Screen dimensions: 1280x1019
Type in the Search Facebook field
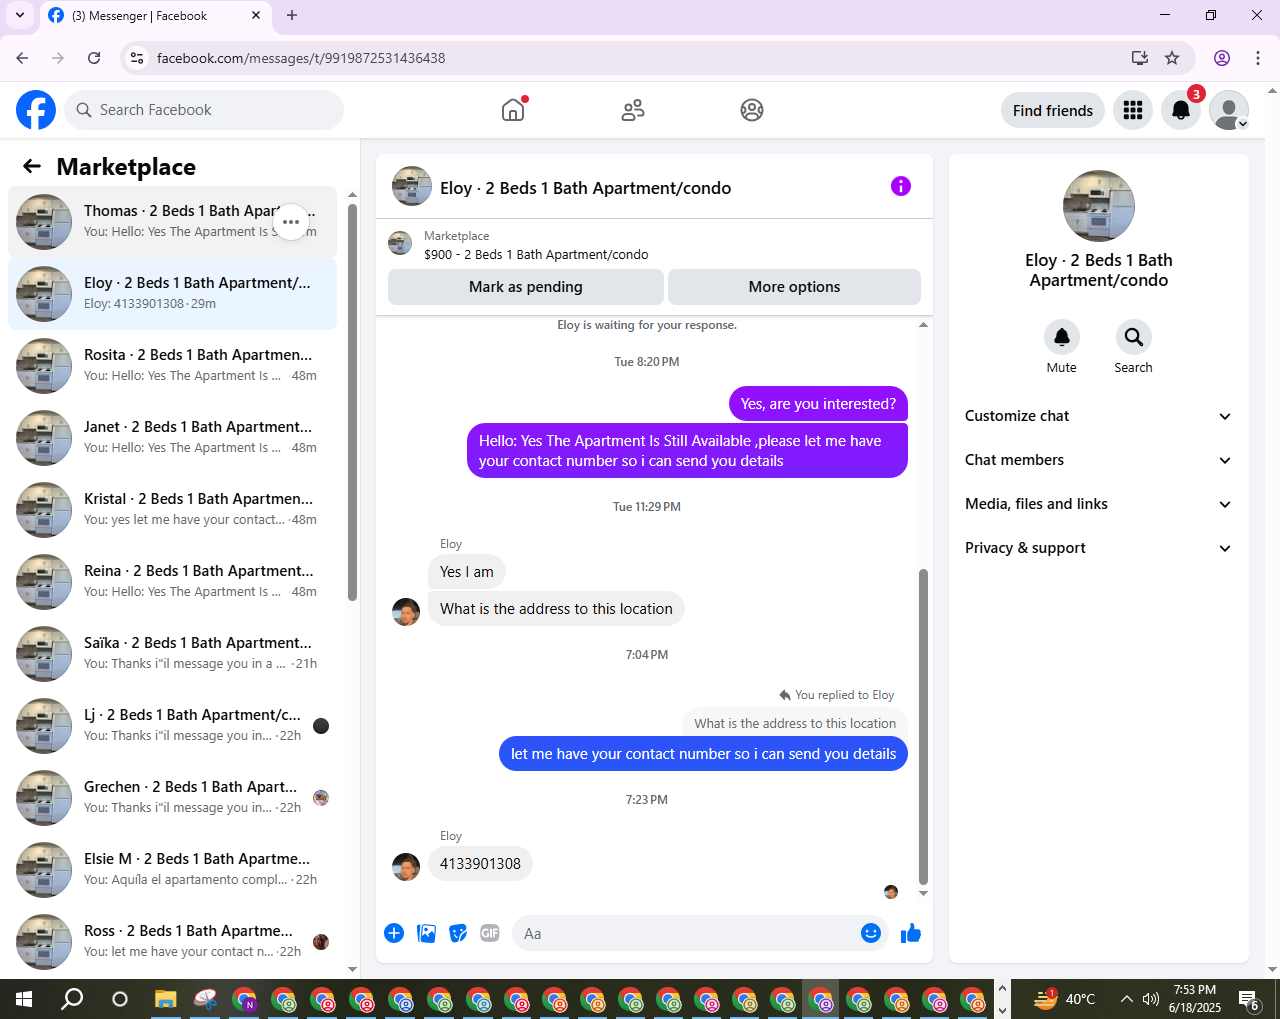pos(204,110)
